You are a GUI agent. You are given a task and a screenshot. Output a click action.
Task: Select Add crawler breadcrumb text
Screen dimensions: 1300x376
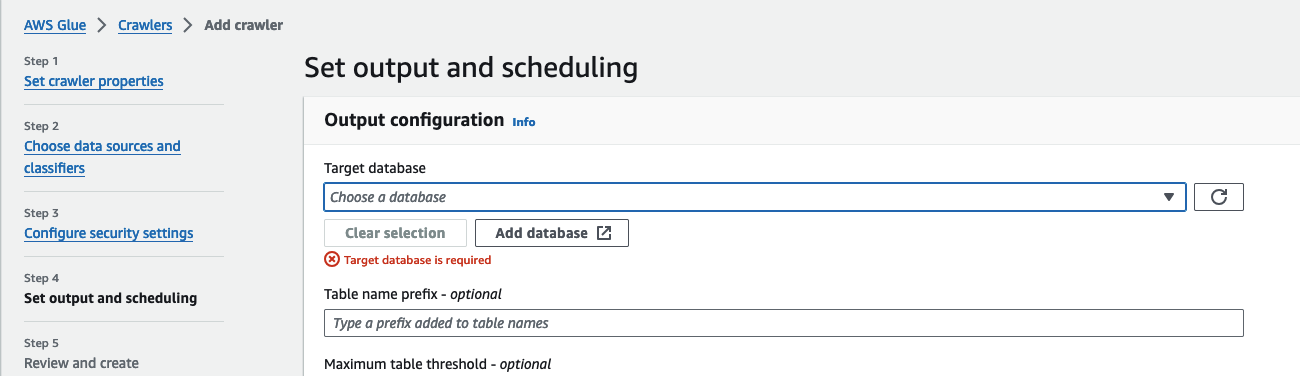[243, 25]
